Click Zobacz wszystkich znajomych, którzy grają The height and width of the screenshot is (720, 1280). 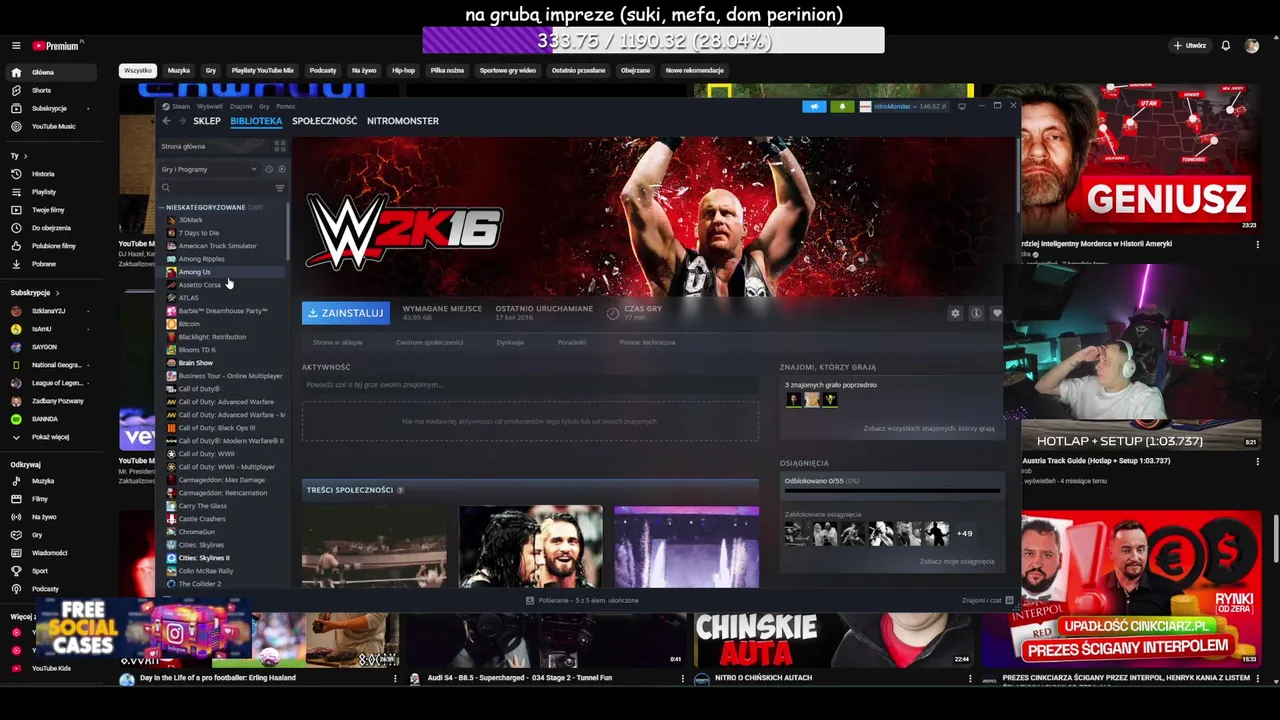(929, 429)
